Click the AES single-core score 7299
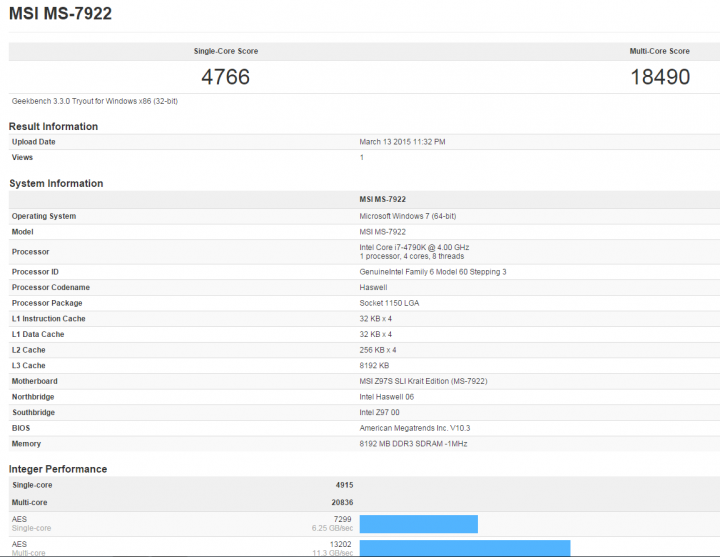 tap(343, 519)
